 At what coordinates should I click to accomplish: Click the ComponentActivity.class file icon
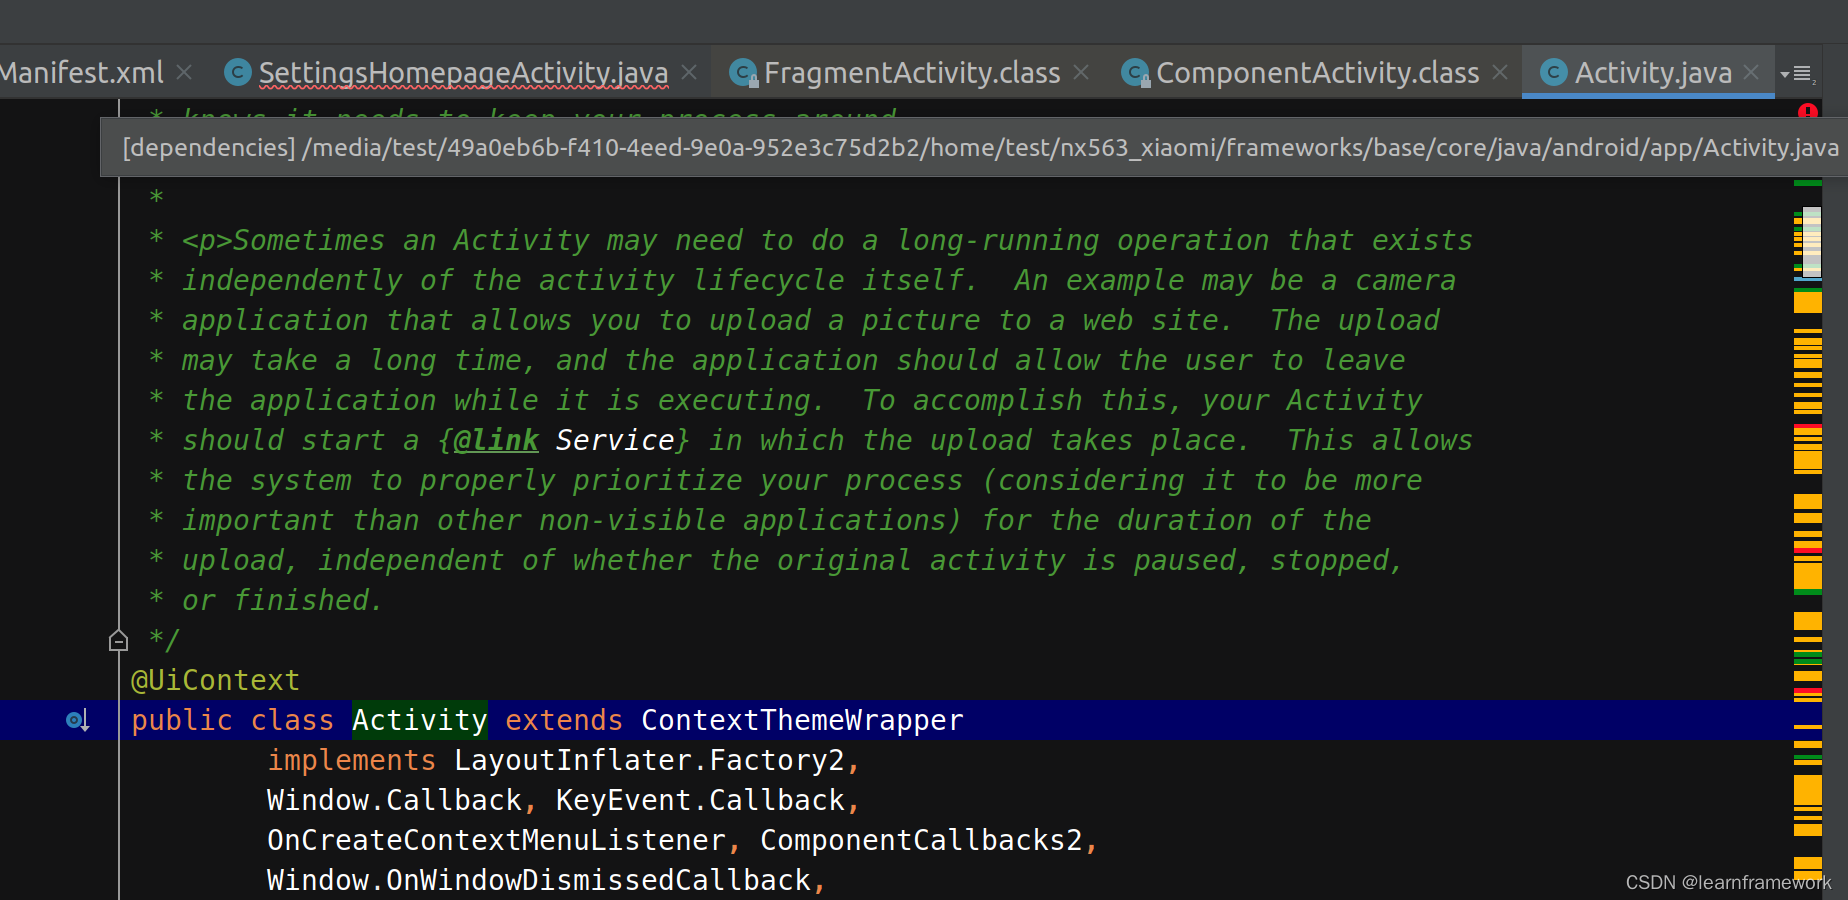coord(1135,72)
